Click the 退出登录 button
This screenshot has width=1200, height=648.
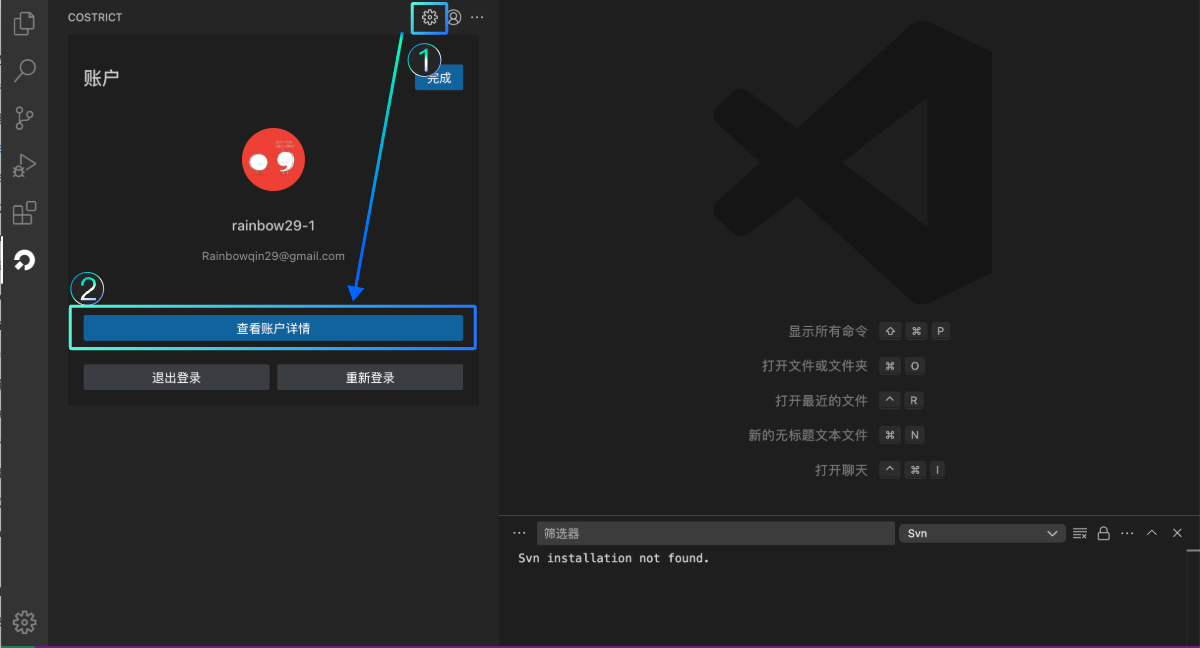click(x=175, y=376)
